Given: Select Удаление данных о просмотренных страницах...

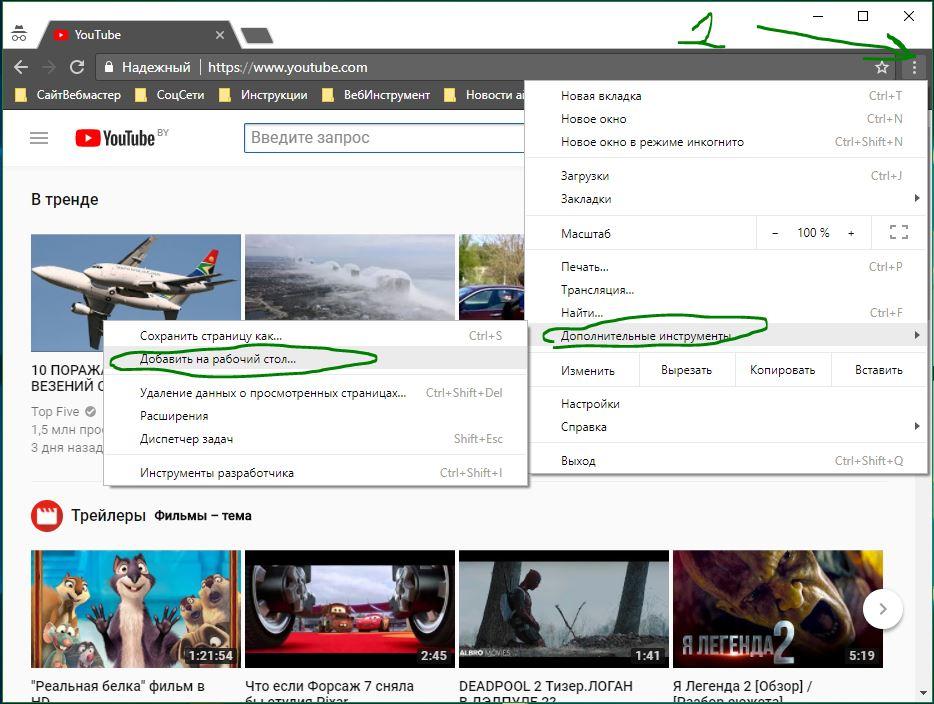Looking at the screenshot, I should tap(316, 393).
